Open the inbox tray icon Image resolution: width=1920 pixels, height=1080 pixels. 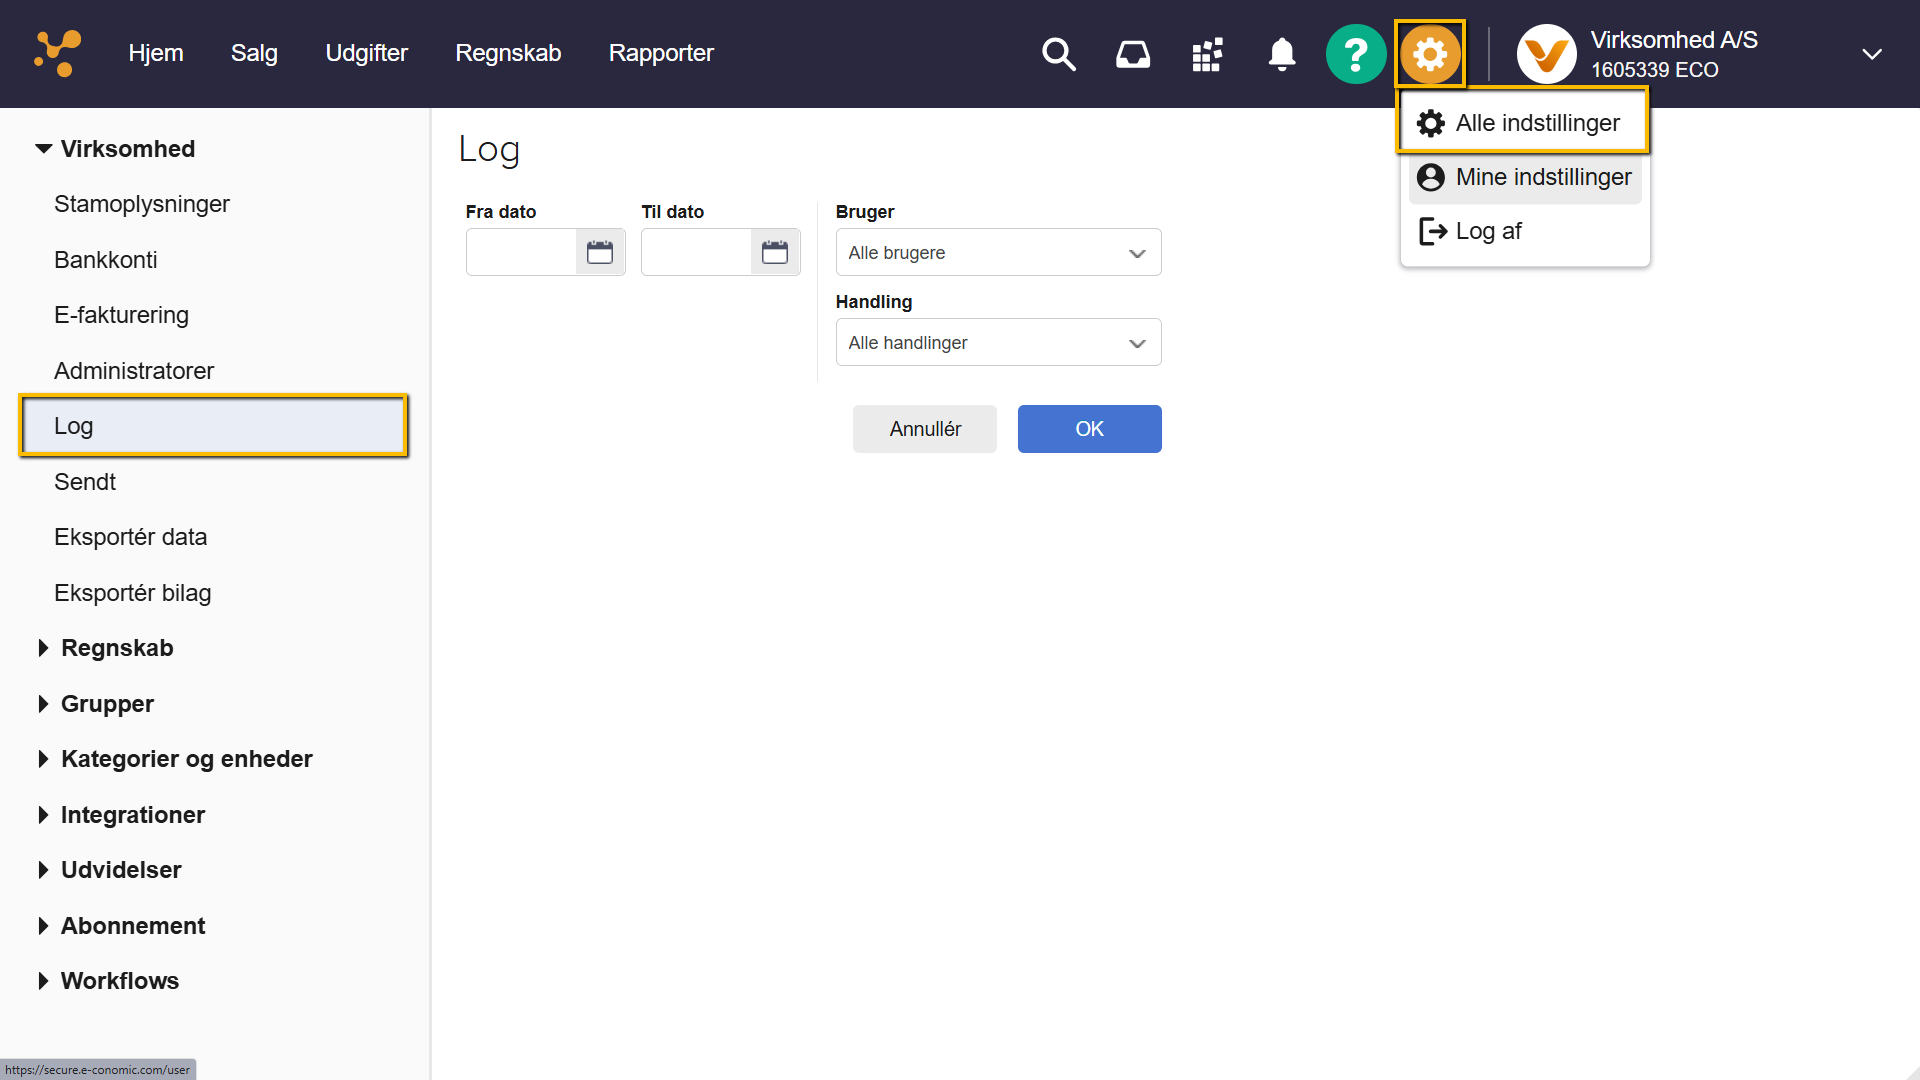1132,54
